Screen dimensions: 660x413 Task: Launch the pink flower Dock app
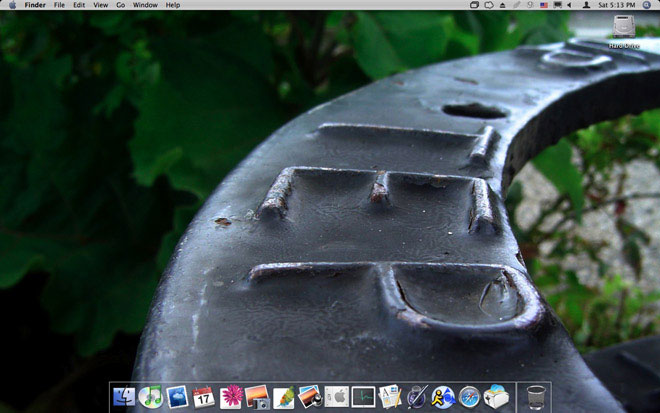tap(231, 397)
